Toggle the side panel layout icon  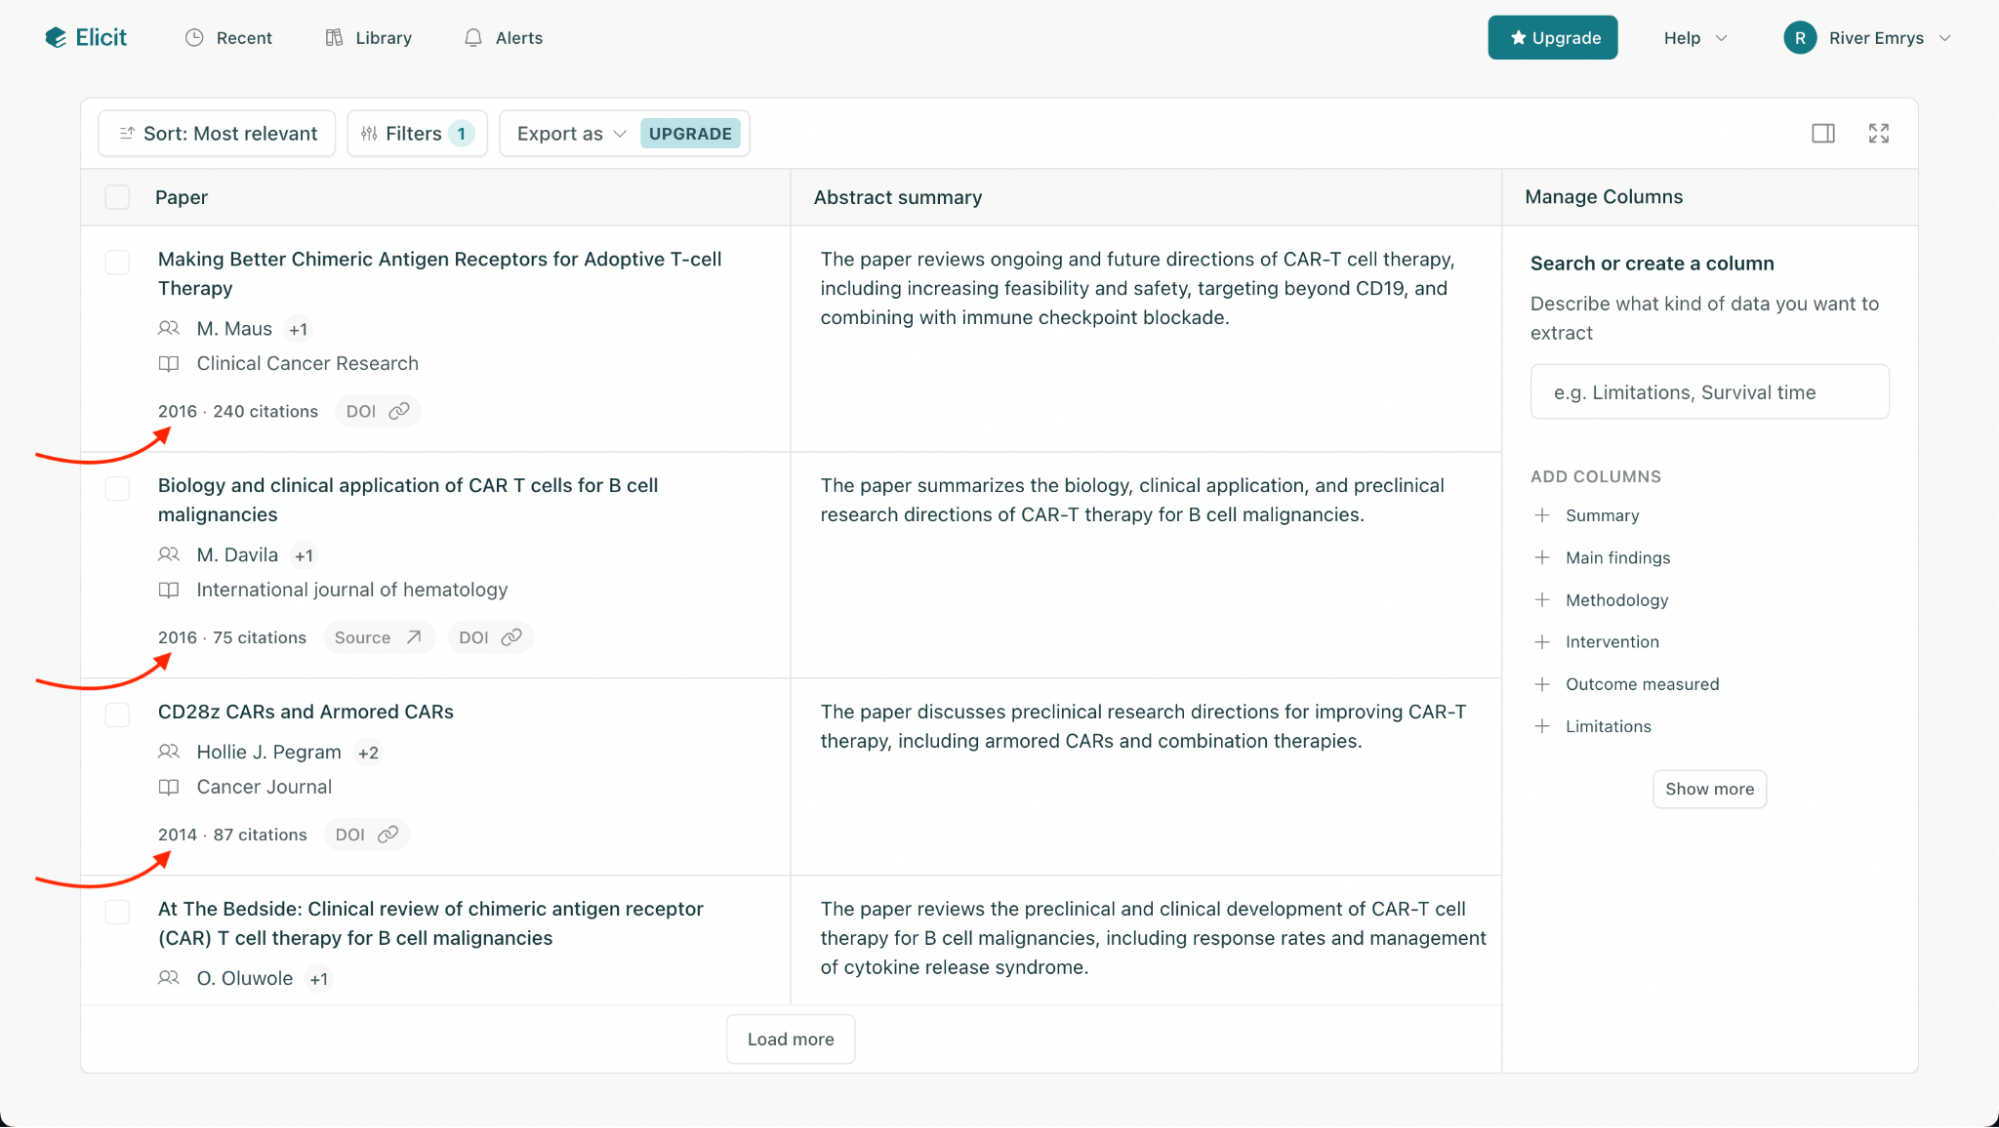(1822, 133)
